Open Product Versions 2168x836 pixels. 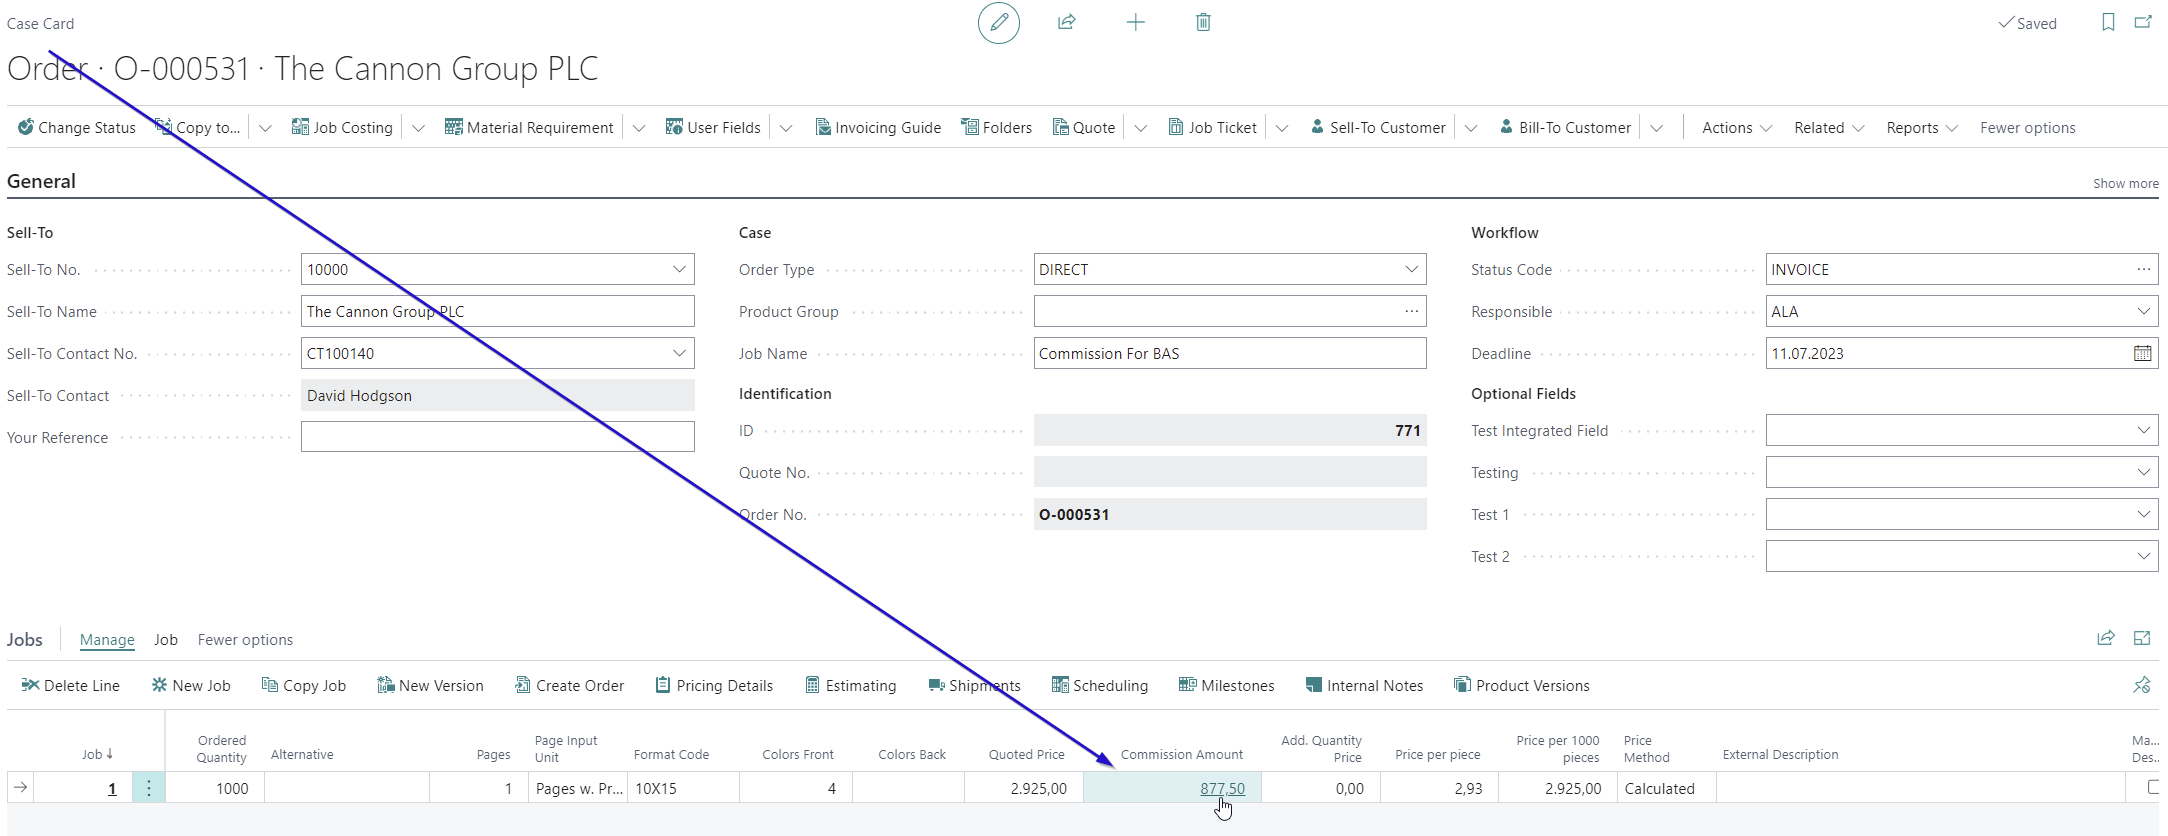1522,685
